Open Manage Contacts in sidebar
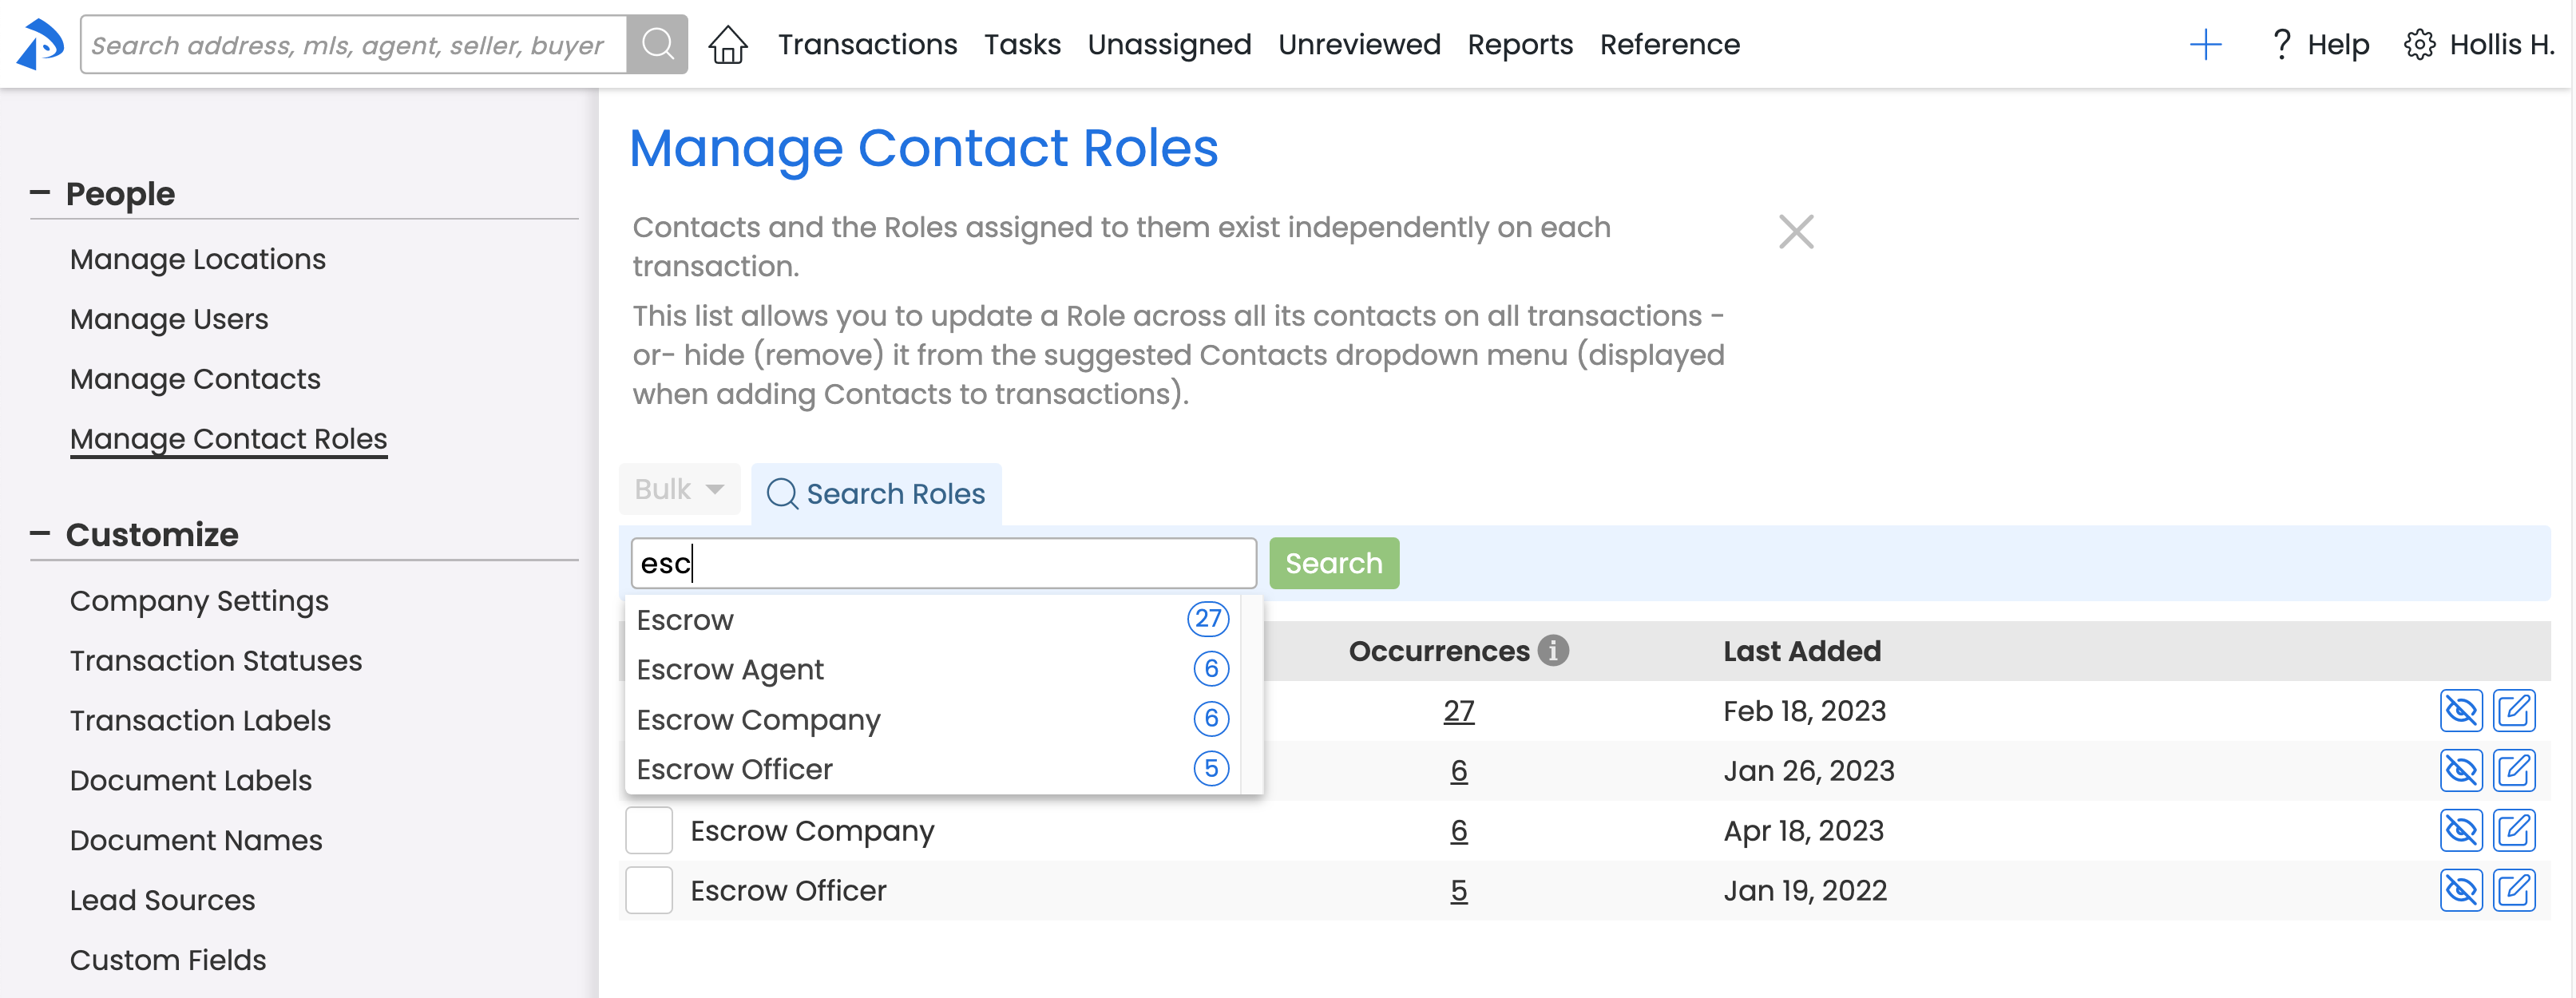 195,379
